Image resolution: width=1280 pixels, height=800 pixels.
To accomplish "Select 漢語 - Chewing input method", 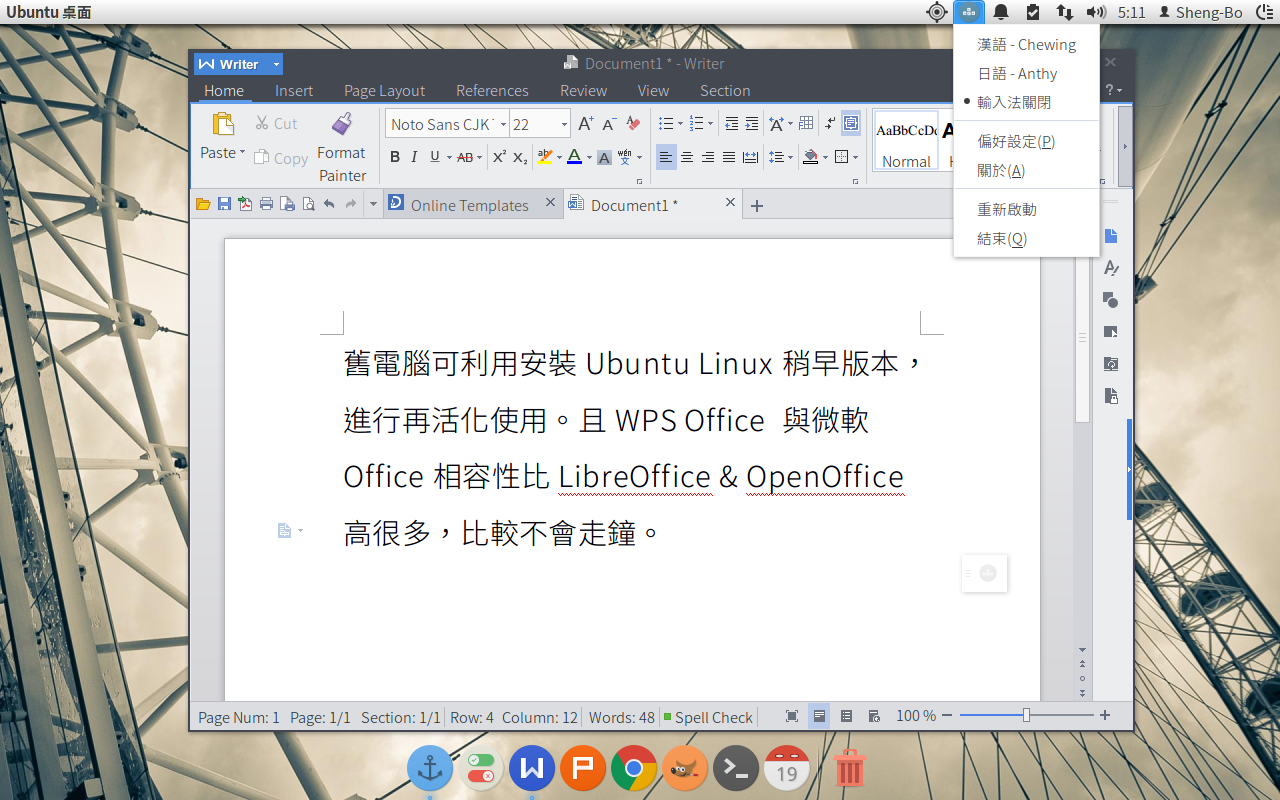I will tap(1026, 44).
